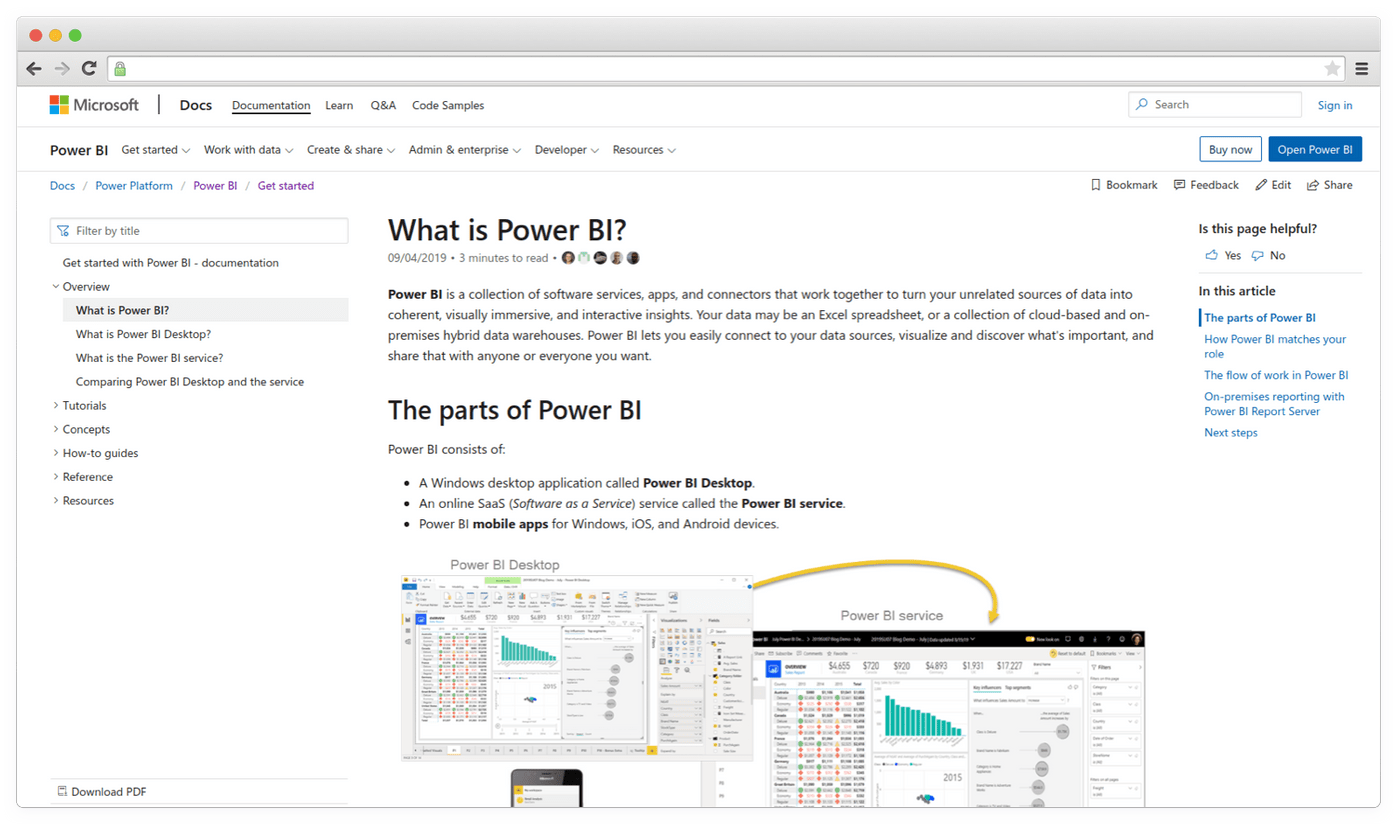Open the browser hamburger menu
This screenshot has height=831, width=1400.
1362,69
